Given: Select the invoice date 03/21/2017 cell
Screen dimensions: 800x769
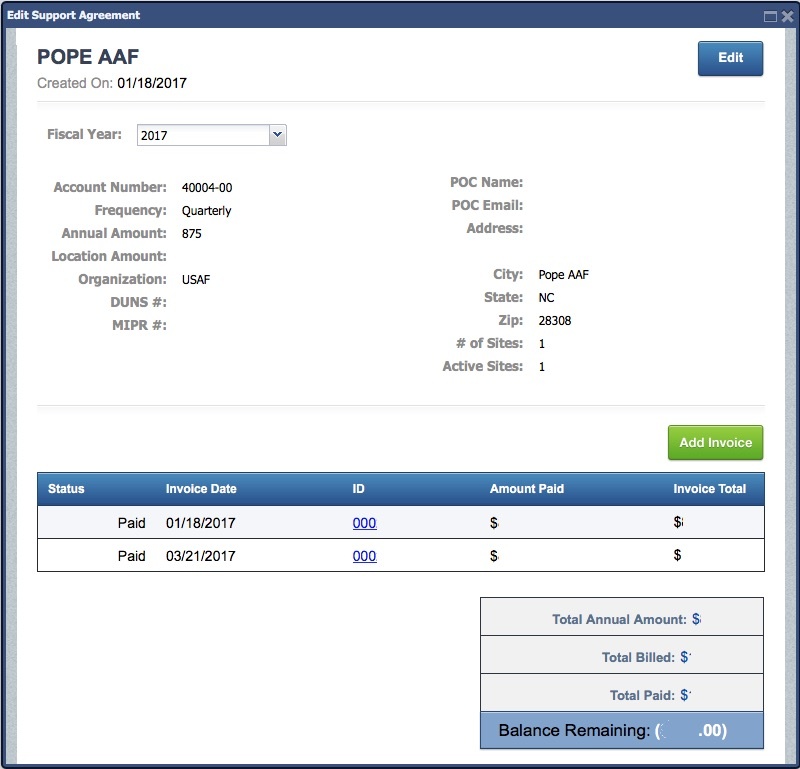Looking at the screenshot, I should tap(200, 556).
